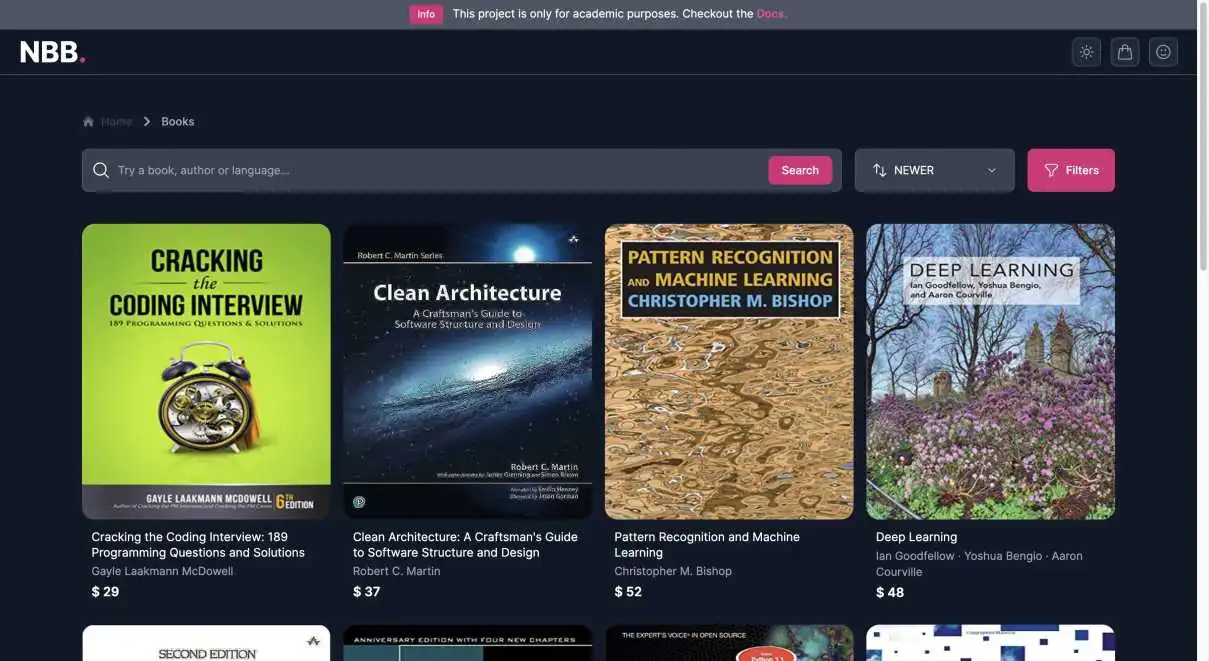
Task: Click the NBB logo
Action: 53,52
